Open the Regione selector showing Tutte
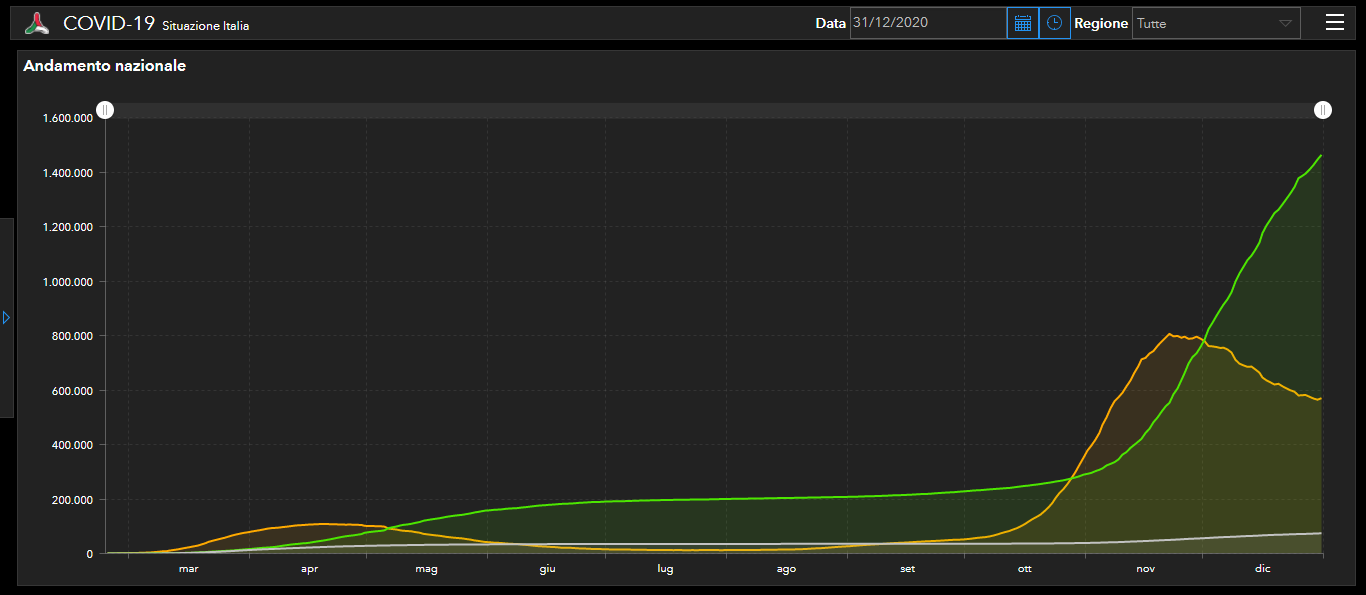1366x595 pixels. [x=1215, y=23]
